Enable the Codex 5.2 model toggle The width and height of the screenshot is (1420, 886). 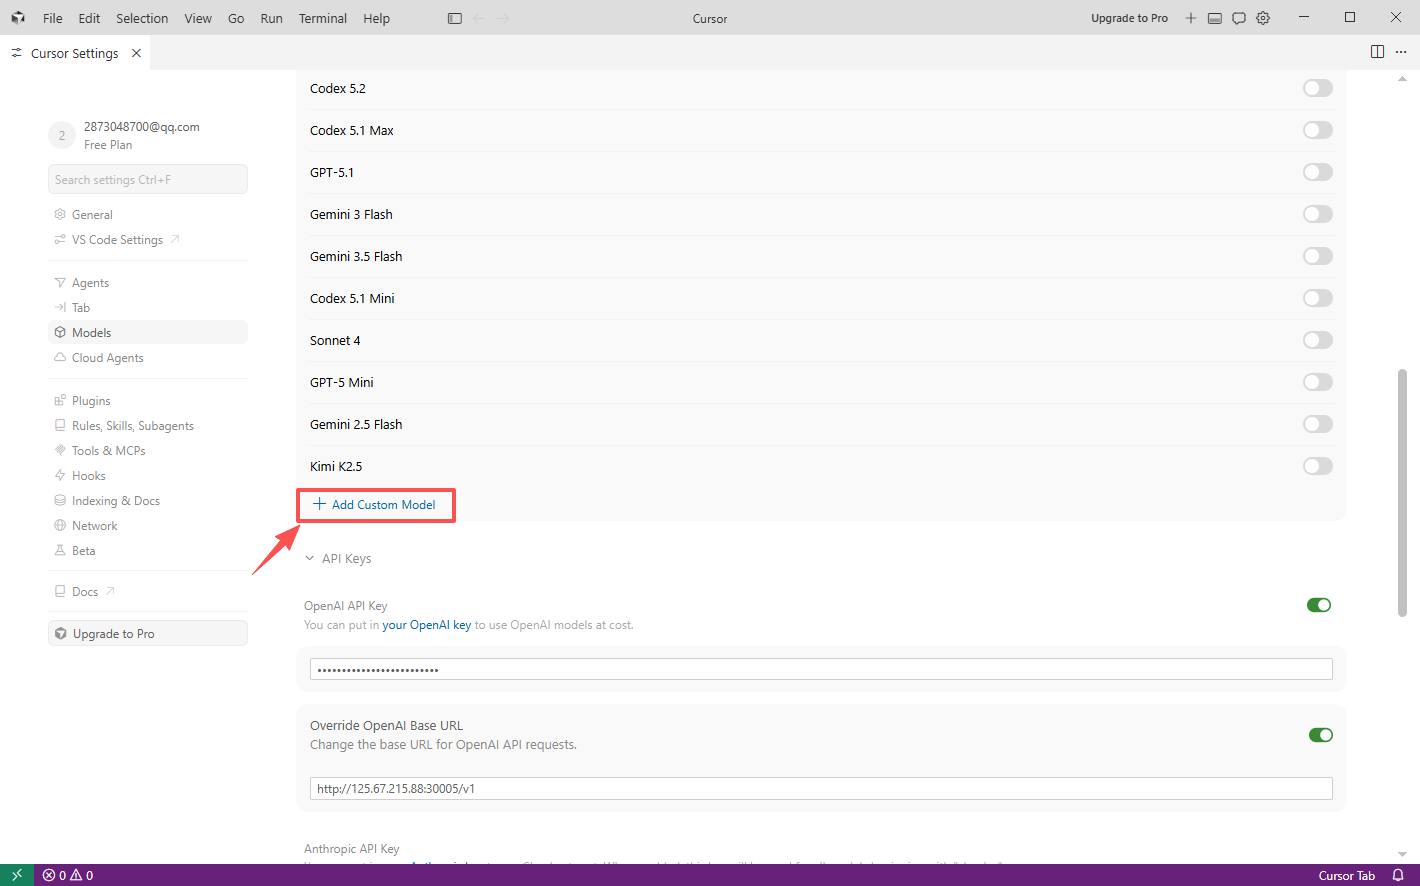(1318, 88)
